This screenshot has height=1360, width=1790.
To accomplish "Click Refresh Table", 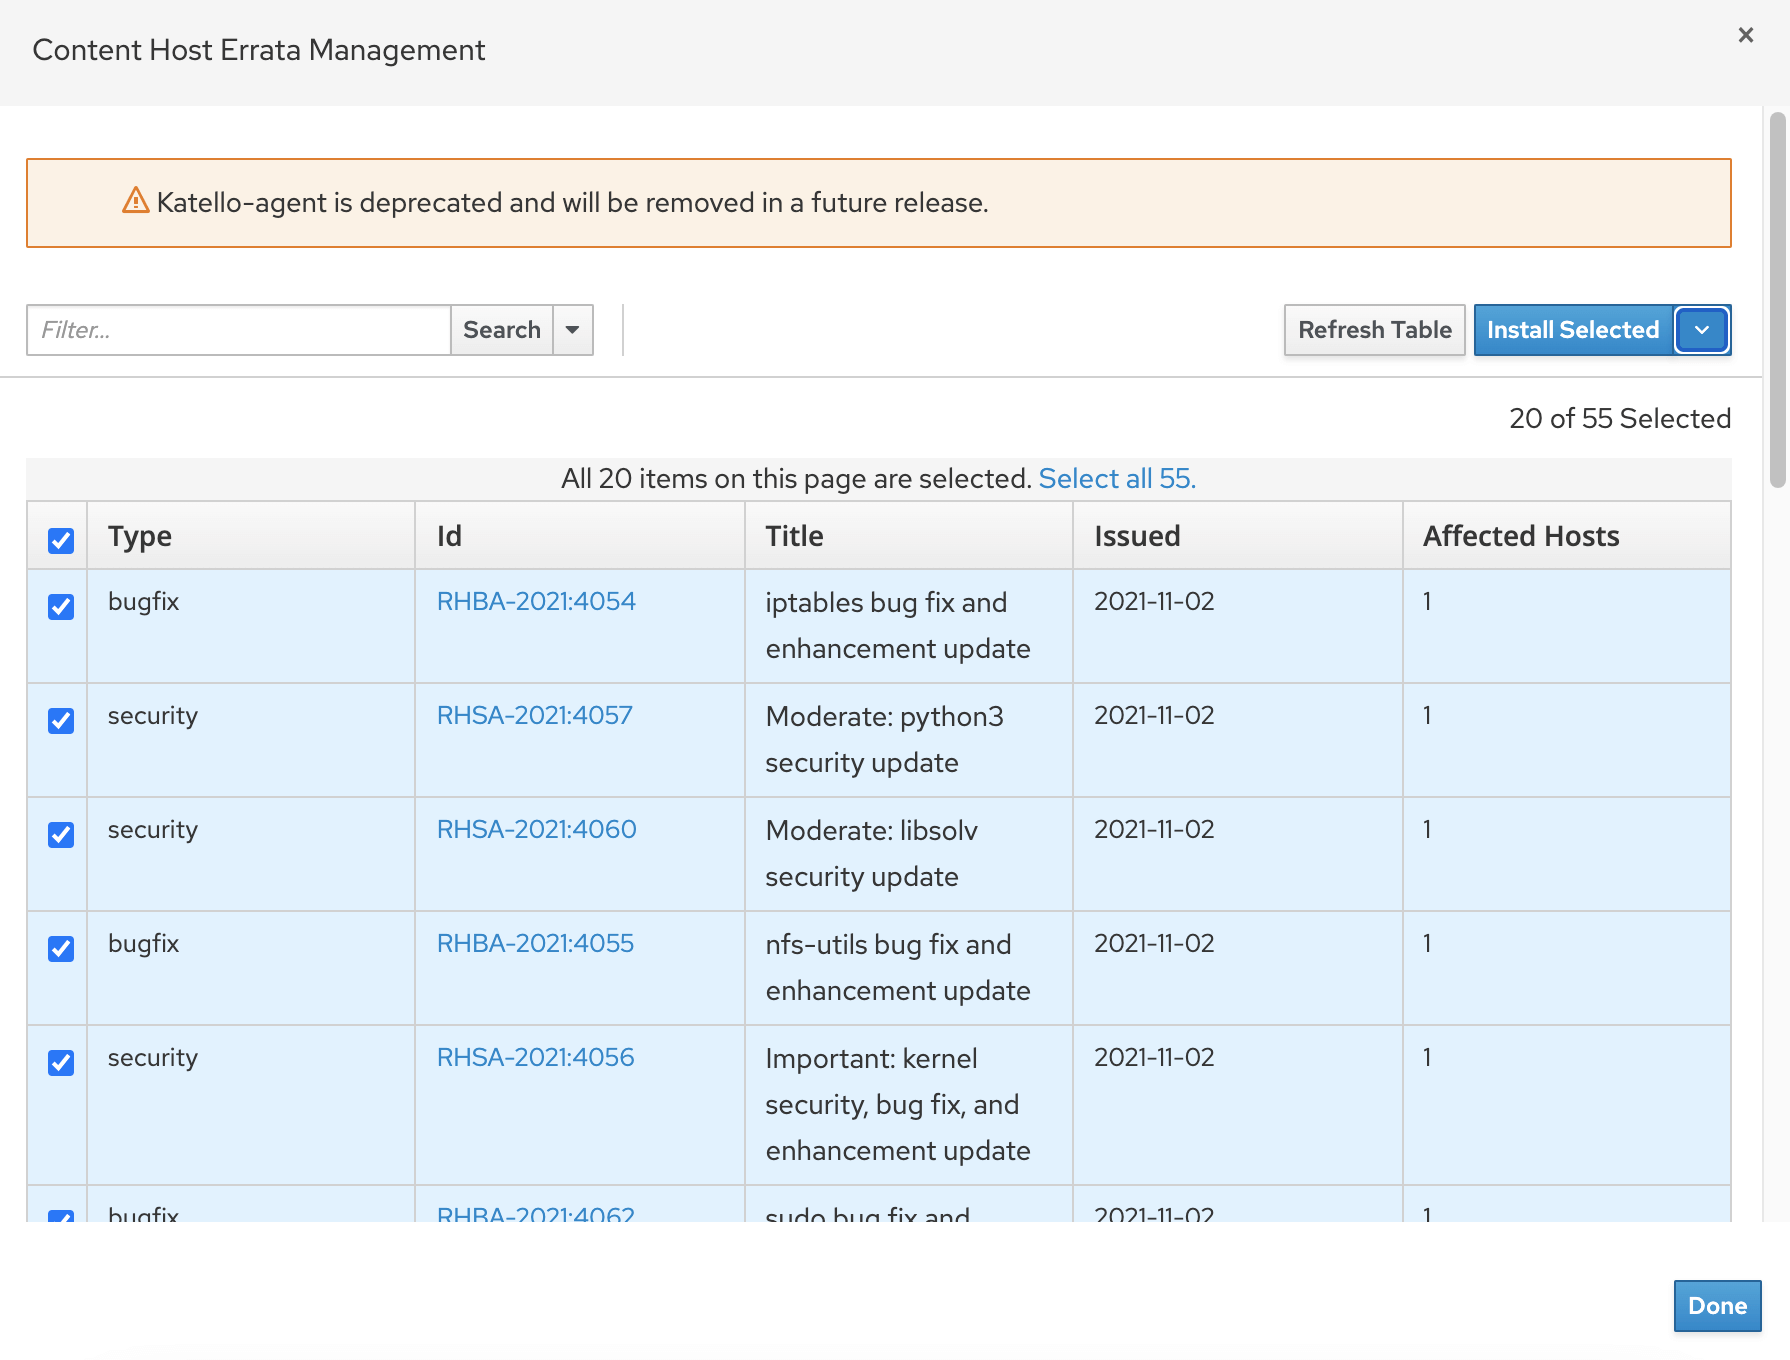I will pyautogui.click(x=1374, y=330).
